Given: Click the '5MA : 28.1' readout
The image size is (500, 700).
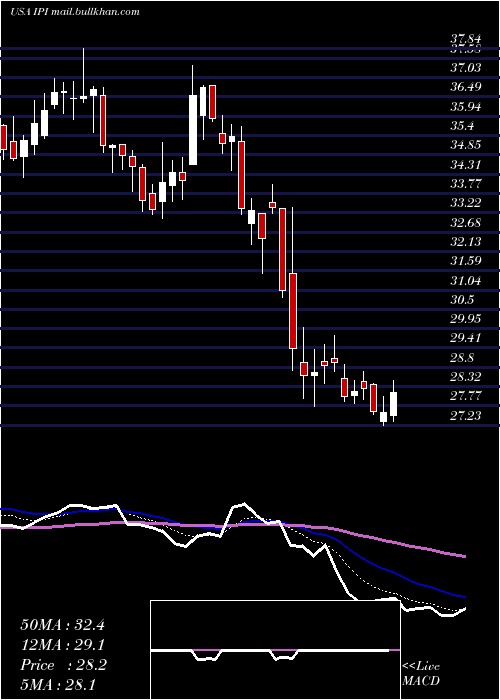Looking at the screenshot, I should coord(58,684).
